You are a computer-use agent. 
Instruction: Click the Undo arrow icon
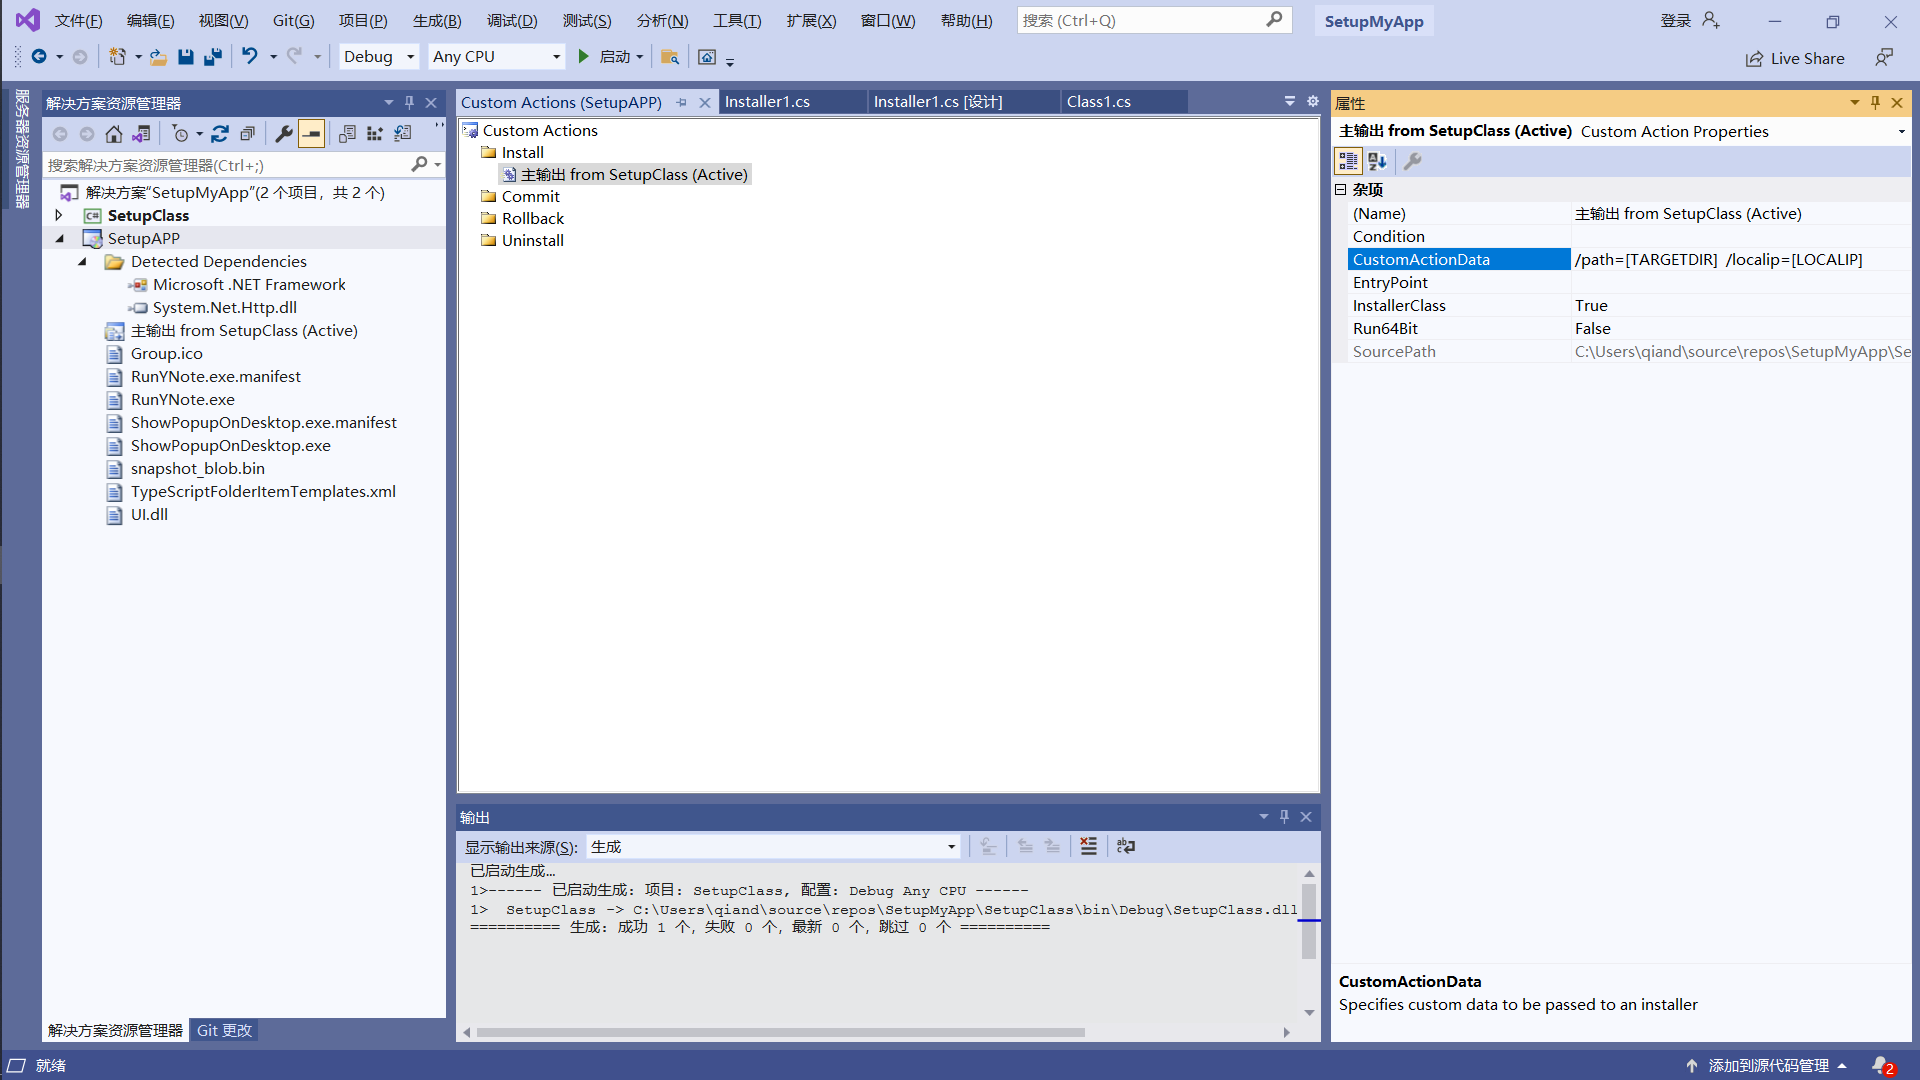pos(250,57)
